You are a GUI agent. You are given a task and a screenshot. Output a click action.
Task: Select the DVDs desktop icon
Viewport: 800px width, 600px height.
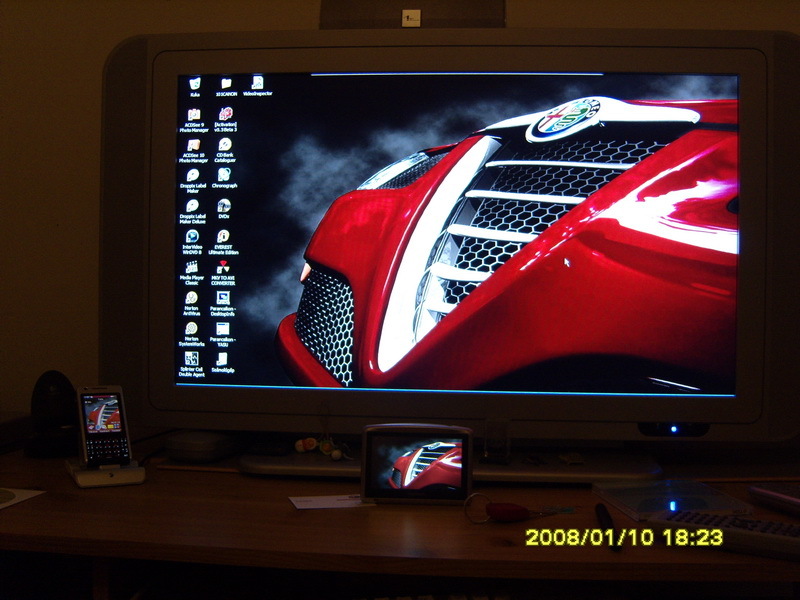pyautogui.click(x=224, y=206)
